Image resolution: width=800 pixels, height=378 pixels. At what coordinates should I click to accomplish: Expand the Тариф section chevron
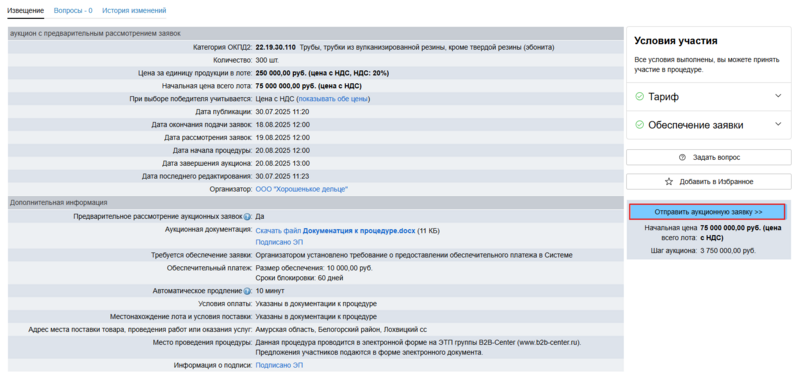[x=778, y=96]
